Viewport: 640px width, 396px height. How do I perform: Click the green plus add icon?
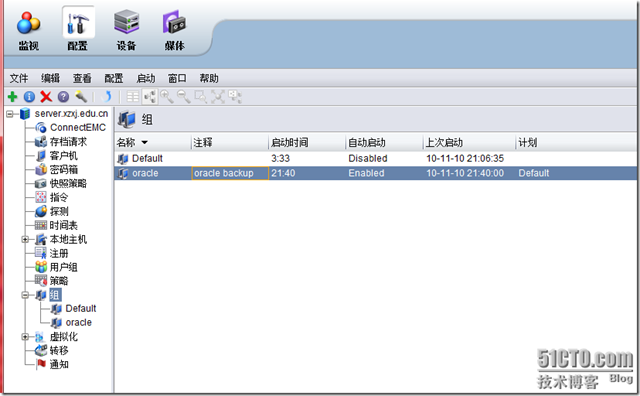pyautogui.click(x=13, y=97)
